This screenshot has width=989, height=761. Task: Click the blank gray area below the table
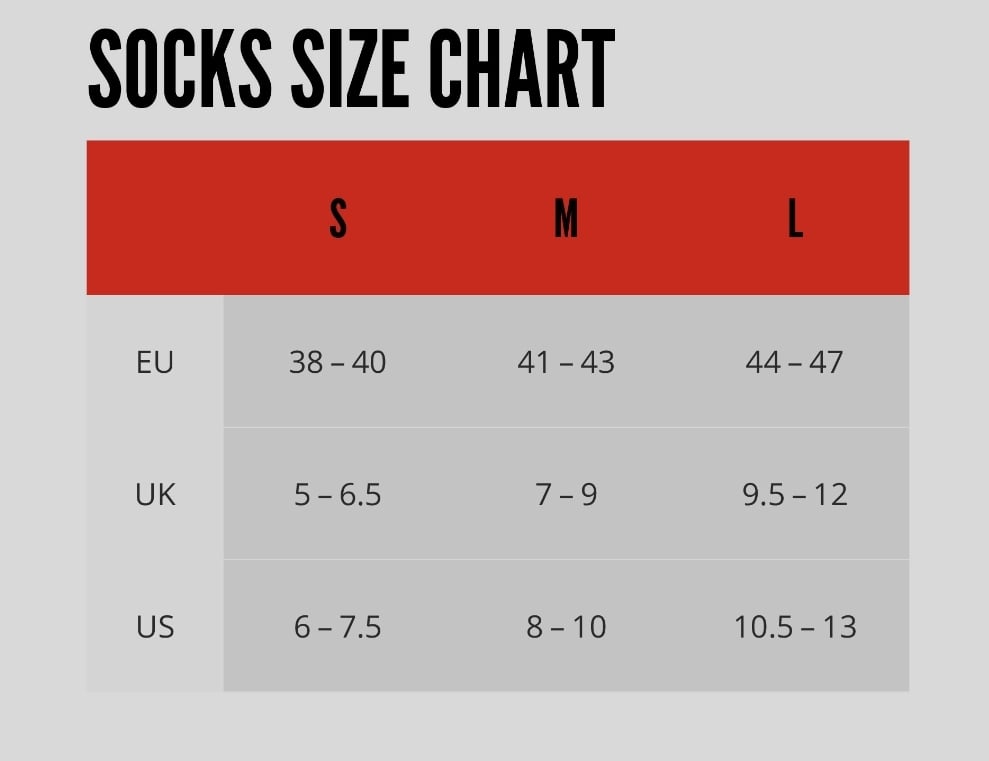point(494,727)
